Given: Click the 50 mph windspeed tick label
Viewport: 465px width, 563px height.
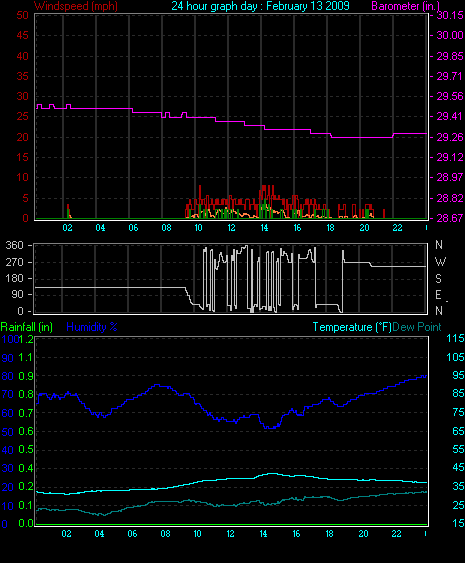Looking at the screenshot, I should pos(22,15).
